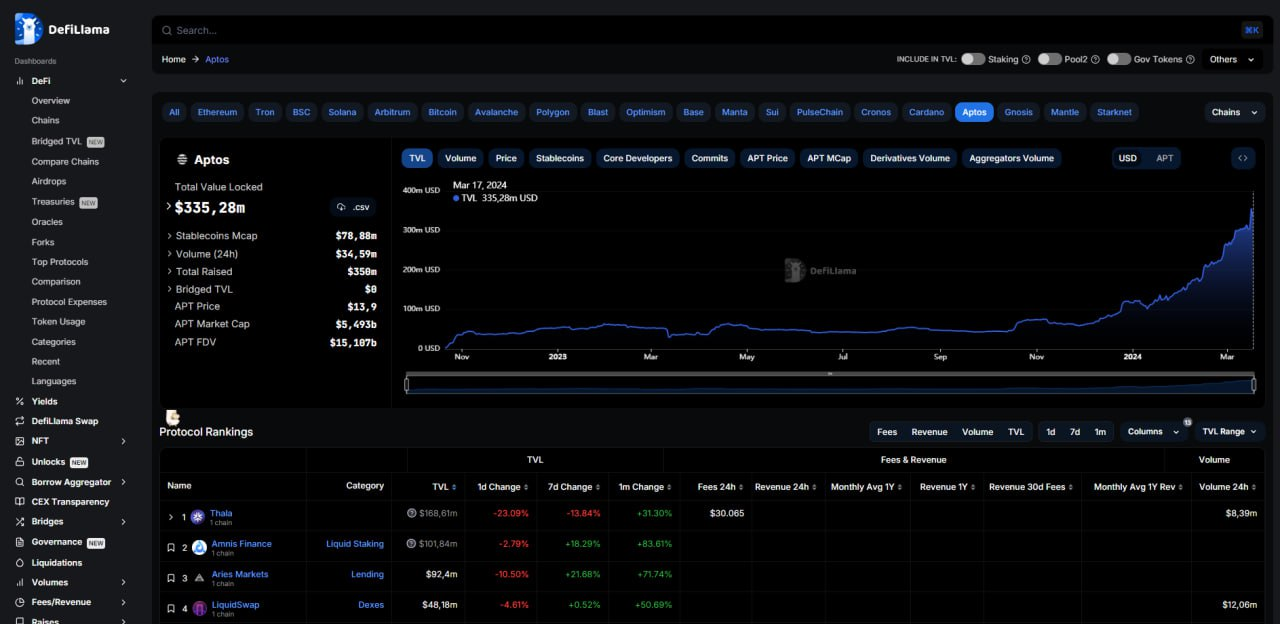
Task: Select the Starknet chain tab
Action: 1114,112
